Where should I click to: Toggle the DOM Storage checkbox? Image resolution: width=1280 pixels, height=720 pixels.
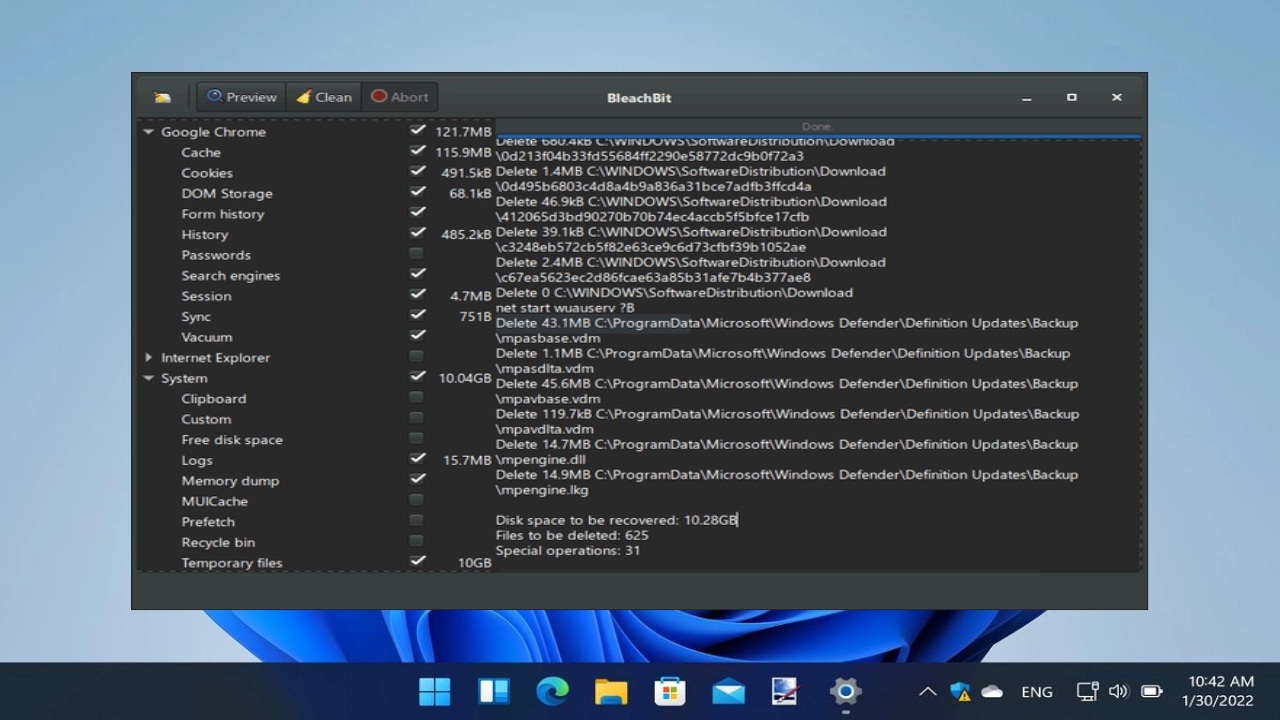(x=417, y=192)
